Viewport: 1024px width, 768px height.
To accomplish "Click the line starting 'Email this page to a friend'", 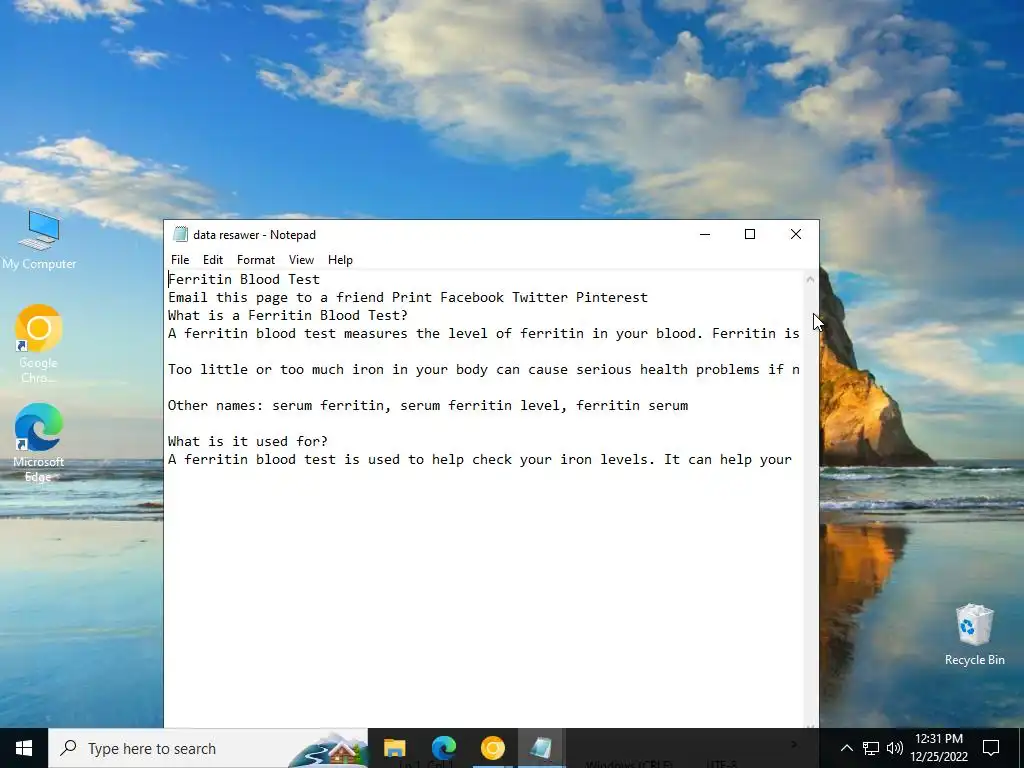I will click(x=408, y=298).
